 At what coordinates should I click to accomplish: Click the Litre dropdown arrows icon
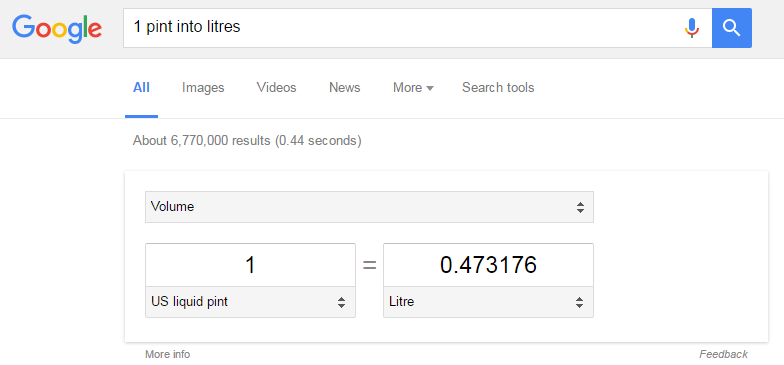point(579,302)
